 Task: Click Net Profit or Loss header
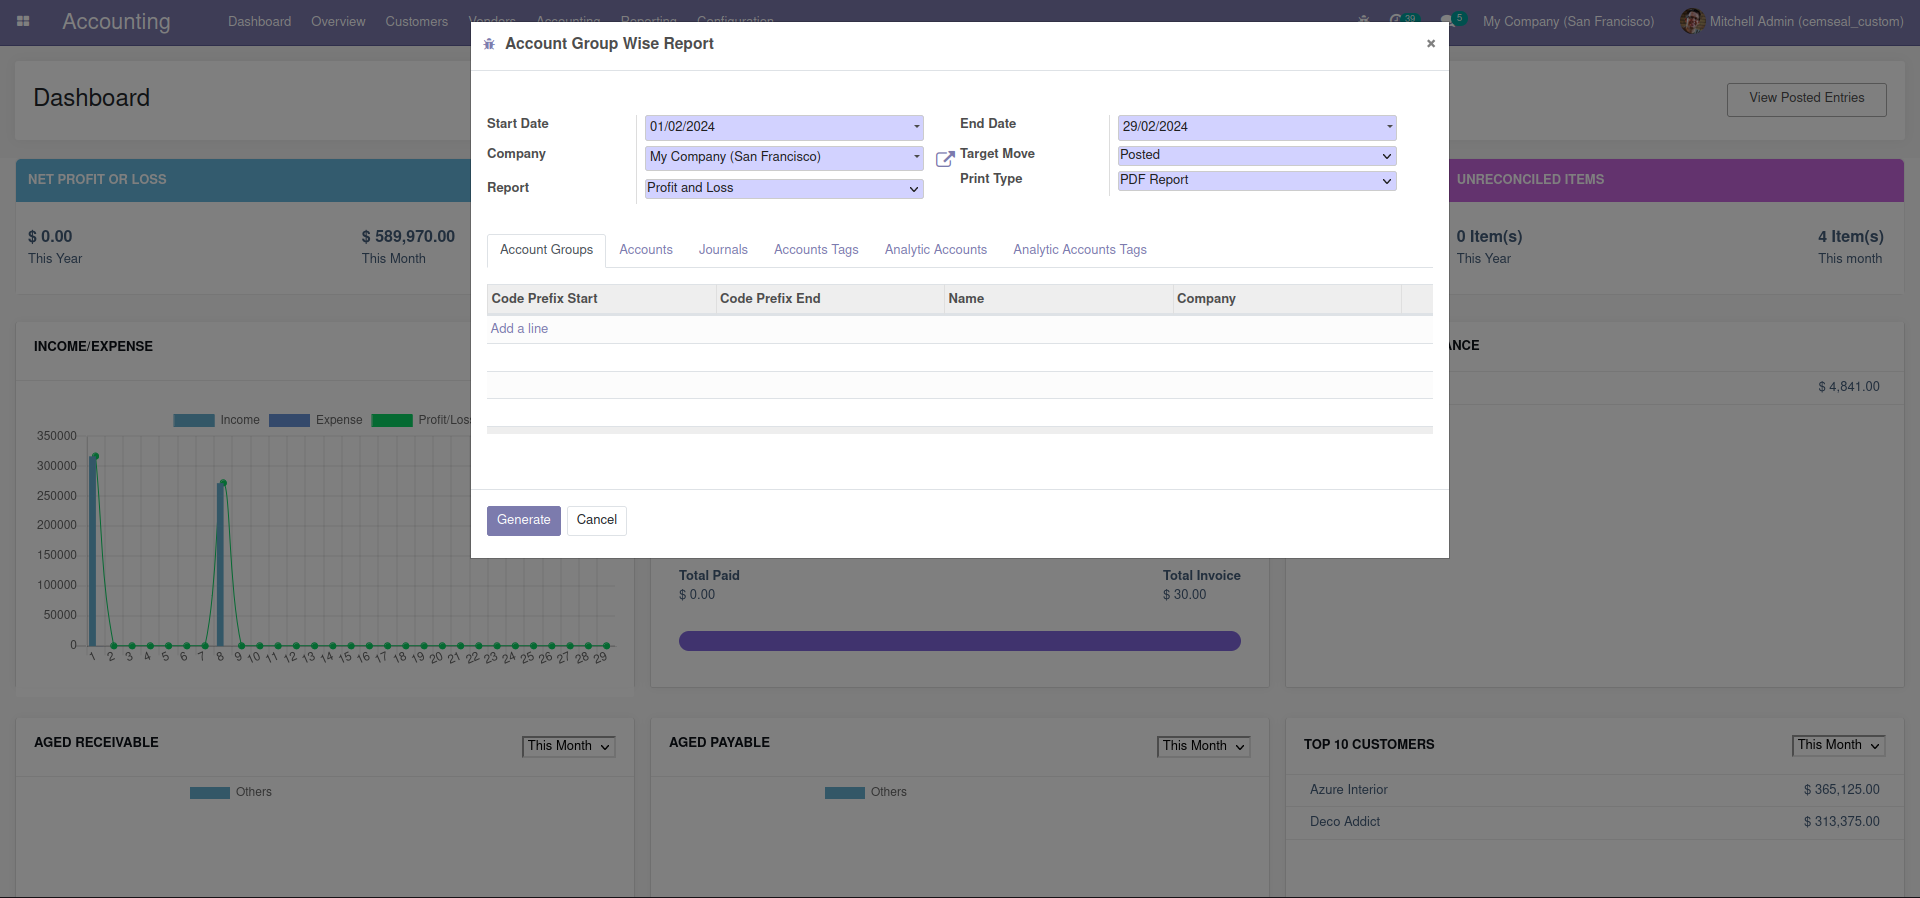[x=97, y=180]
